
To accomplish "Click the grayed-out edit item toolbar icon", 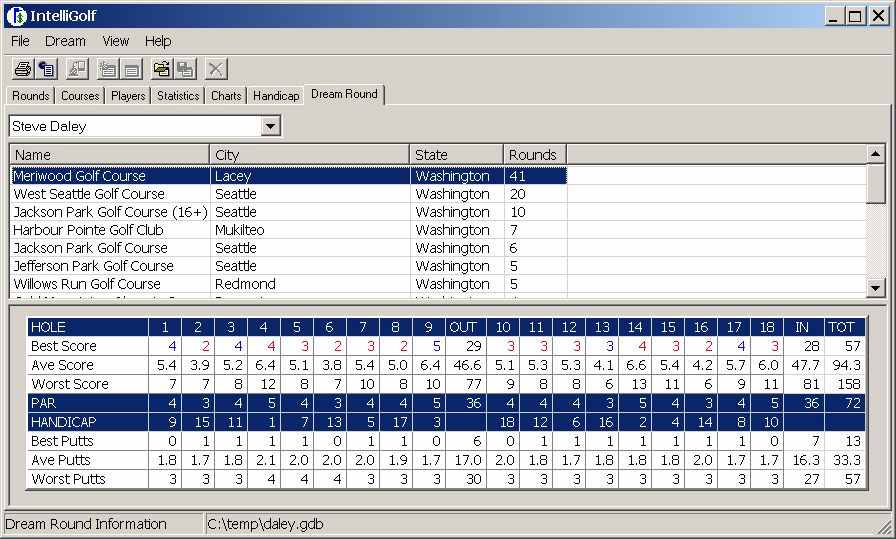I will [x=77, y=69].
